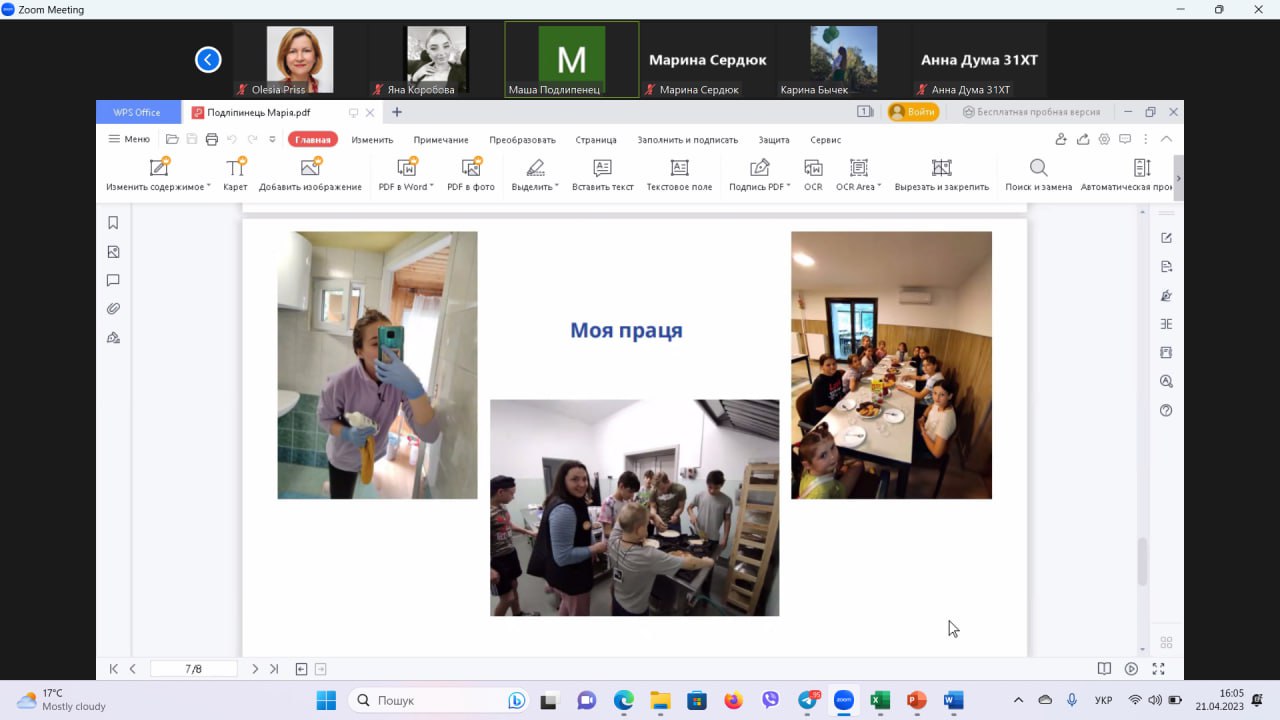Image resolution: width=1280 pixels, height=720 pixels.
Task: Click the Zoom participants back arrow button
Action: tap(208, 60)
